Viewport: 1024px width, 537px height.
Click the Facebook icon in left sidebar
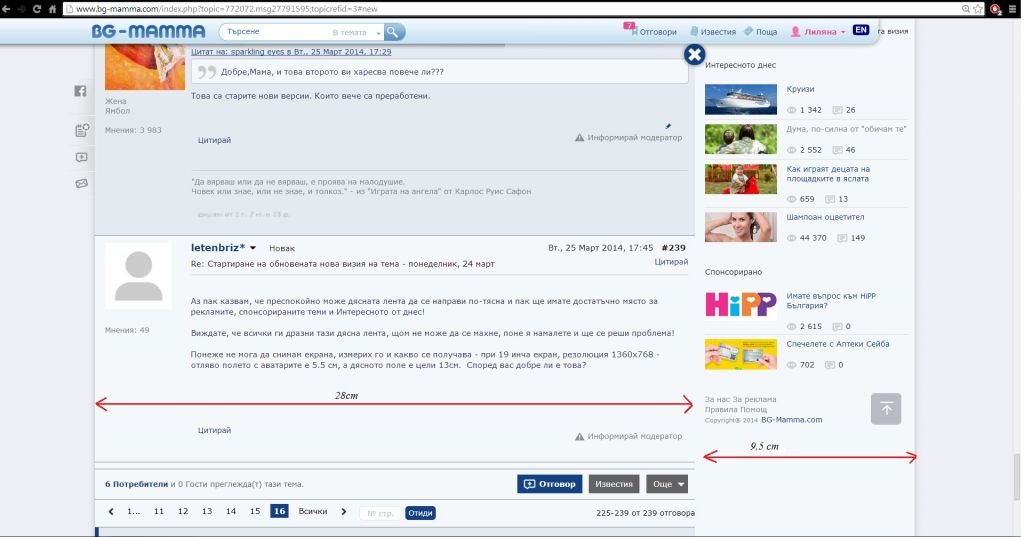point(80,91)
